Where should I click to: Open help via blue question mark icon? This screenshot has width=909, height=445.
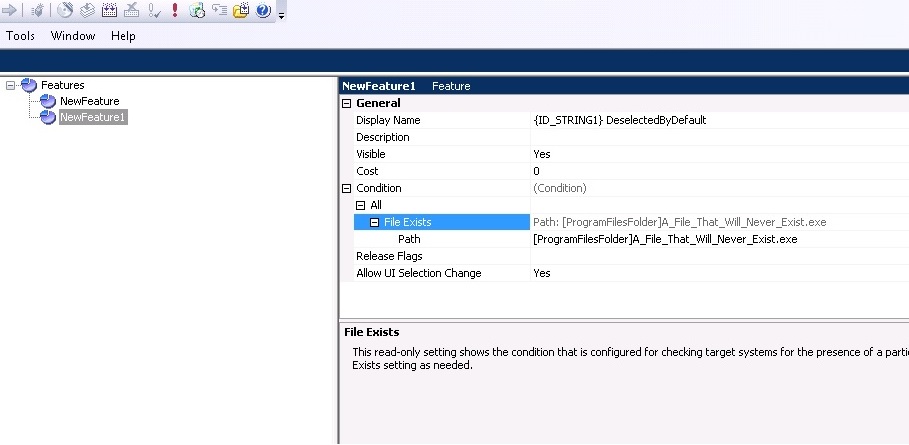(x=263, y=10)
